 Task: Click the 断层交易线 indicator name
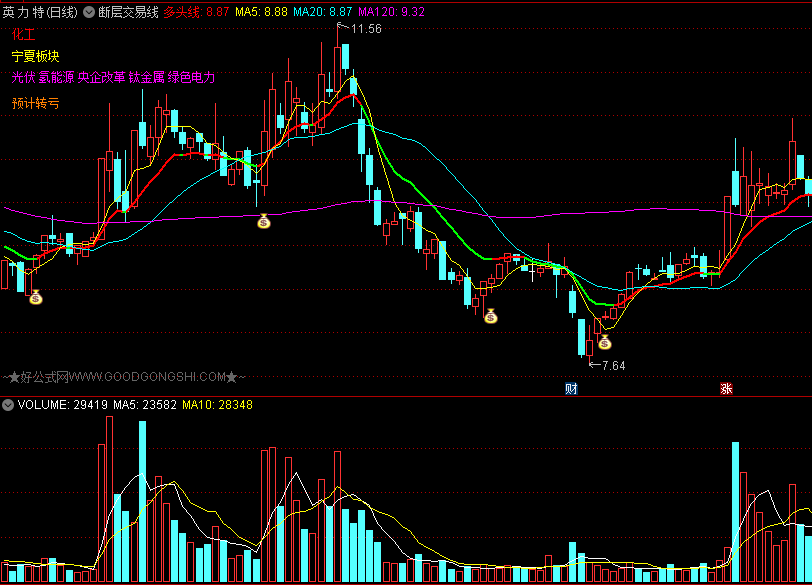click(x=128, y=12)
